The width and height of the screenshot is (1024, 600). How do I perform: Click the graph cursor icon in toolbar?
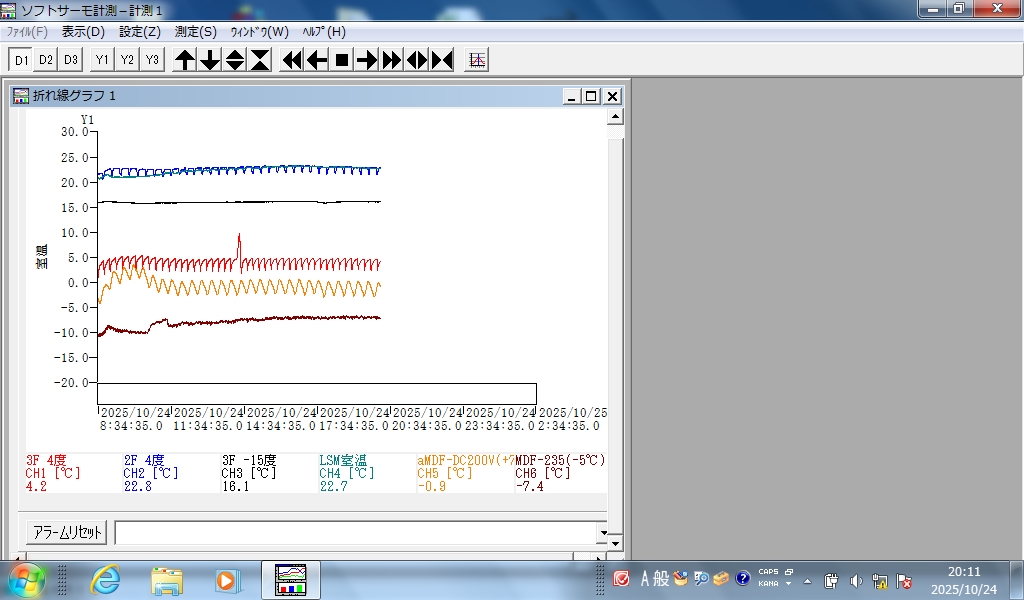(x=477, y=60)
